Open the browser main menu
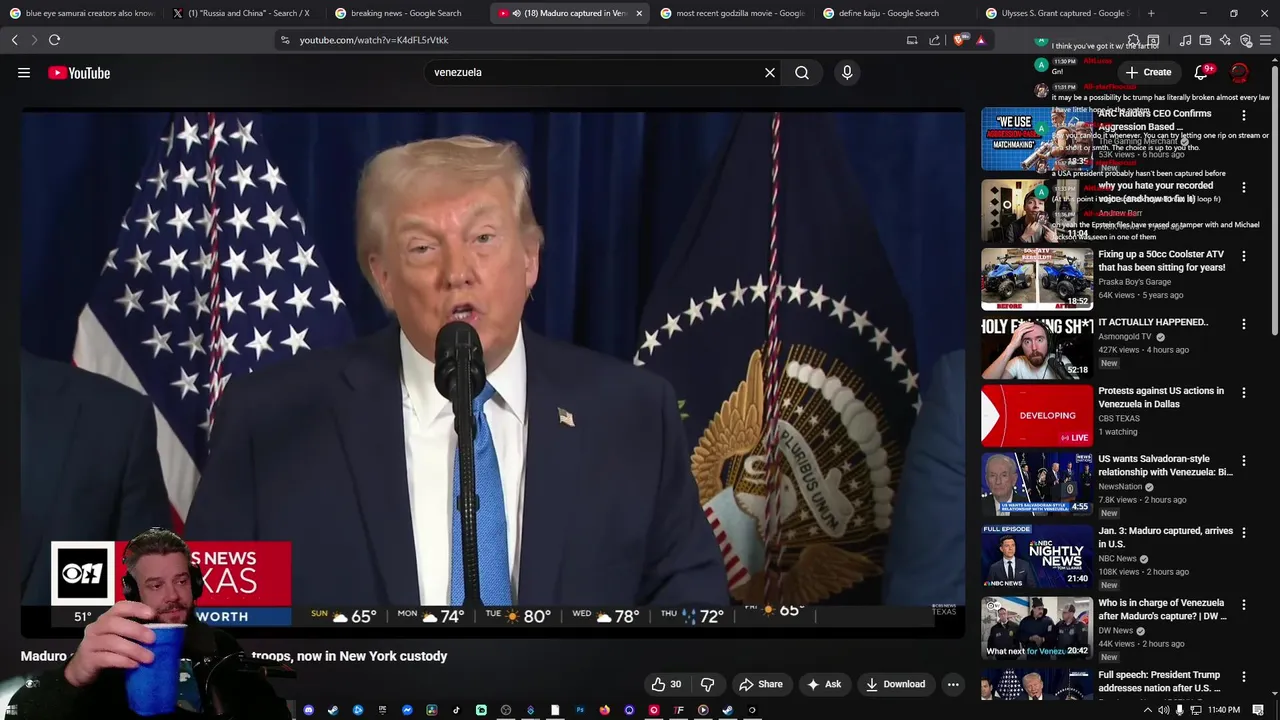 (1266, 40)
